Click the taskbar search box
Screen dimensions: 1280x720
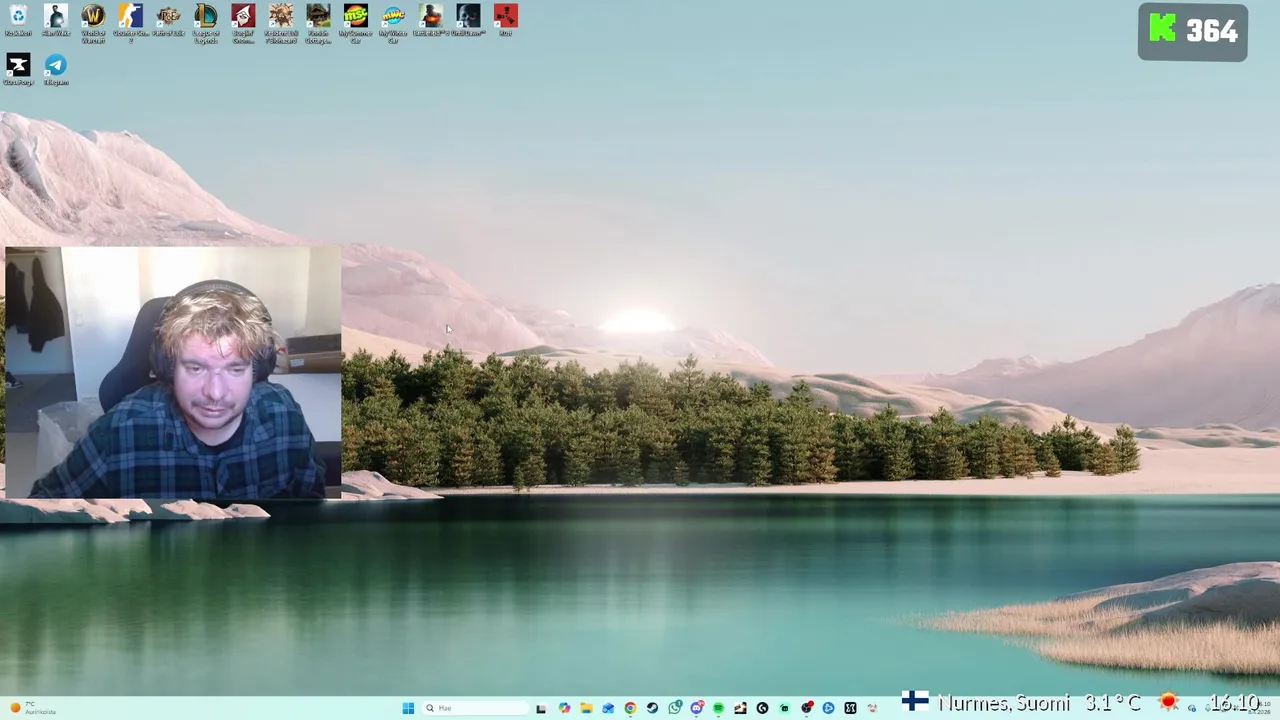tap(475, 708)
